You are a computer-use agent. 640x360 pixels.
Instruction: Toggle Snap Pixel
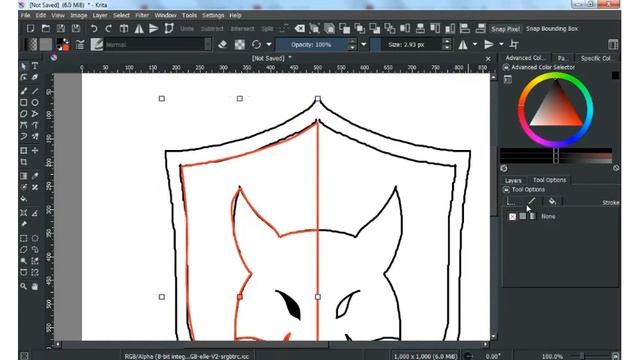click(505, 29)
